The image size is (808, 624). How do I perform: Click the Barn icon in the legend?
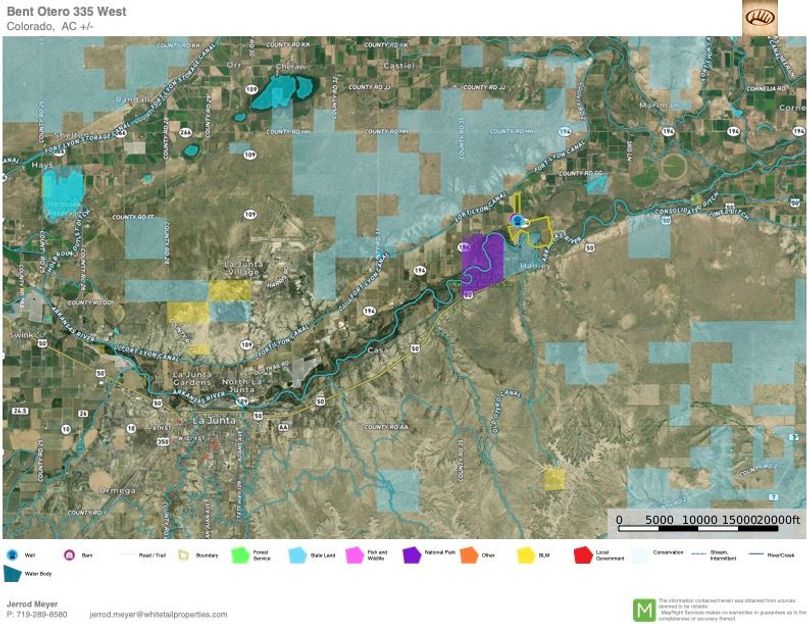70,554
